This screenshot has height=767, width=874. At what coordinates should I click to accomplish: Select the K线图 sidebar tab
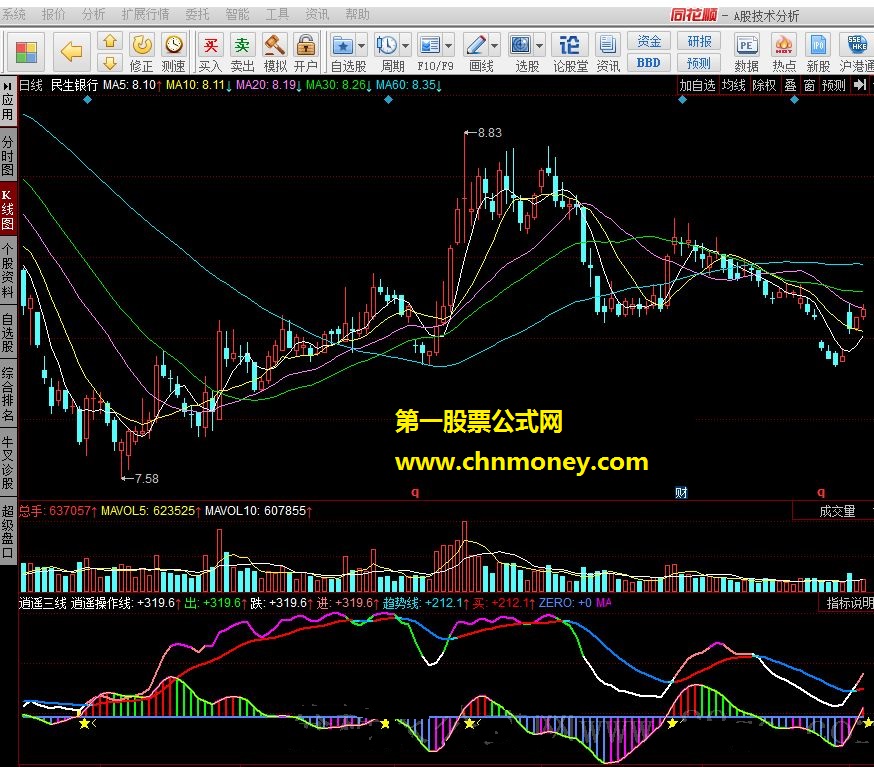[x=8, y=209]
